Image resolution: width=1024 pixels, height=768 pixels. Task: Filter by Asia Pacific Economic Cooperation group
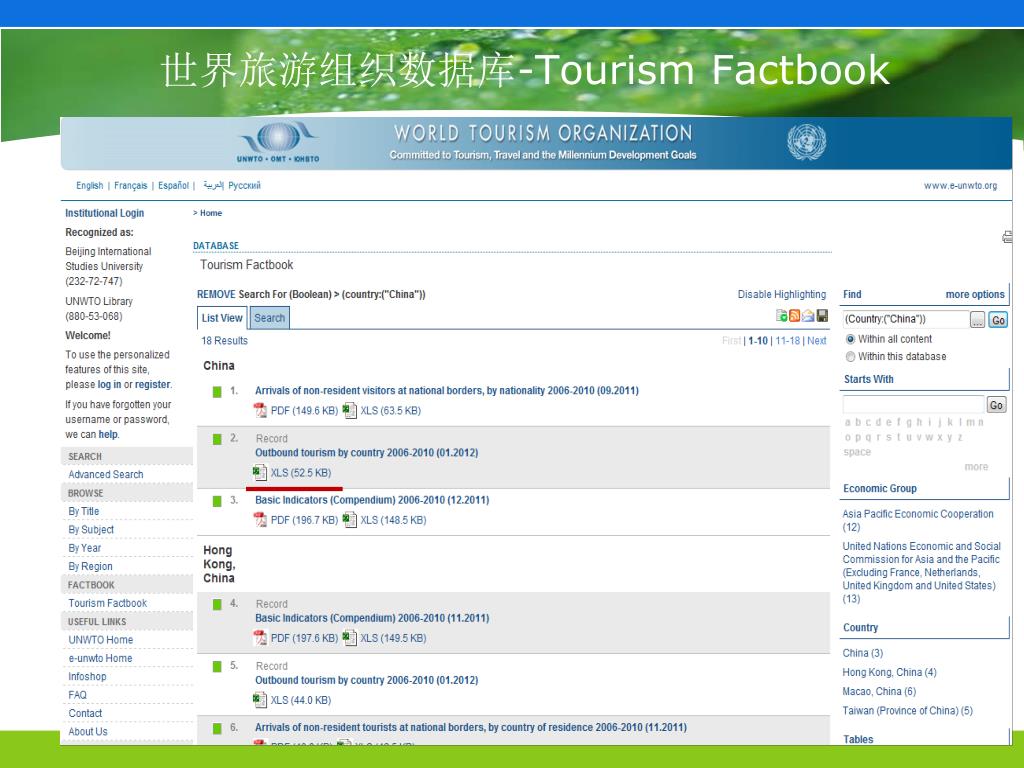(x=918, y=520)
